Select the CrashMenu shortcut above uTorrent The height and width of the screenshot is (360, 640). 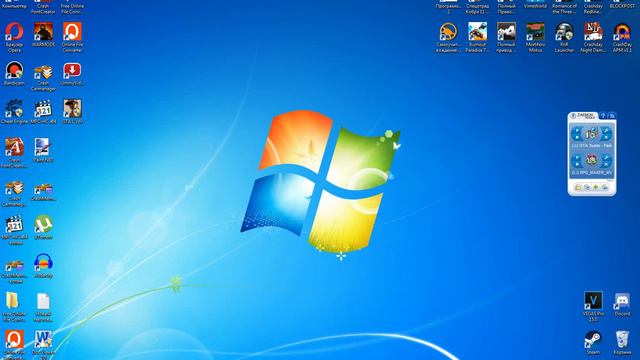click(43, 189)
